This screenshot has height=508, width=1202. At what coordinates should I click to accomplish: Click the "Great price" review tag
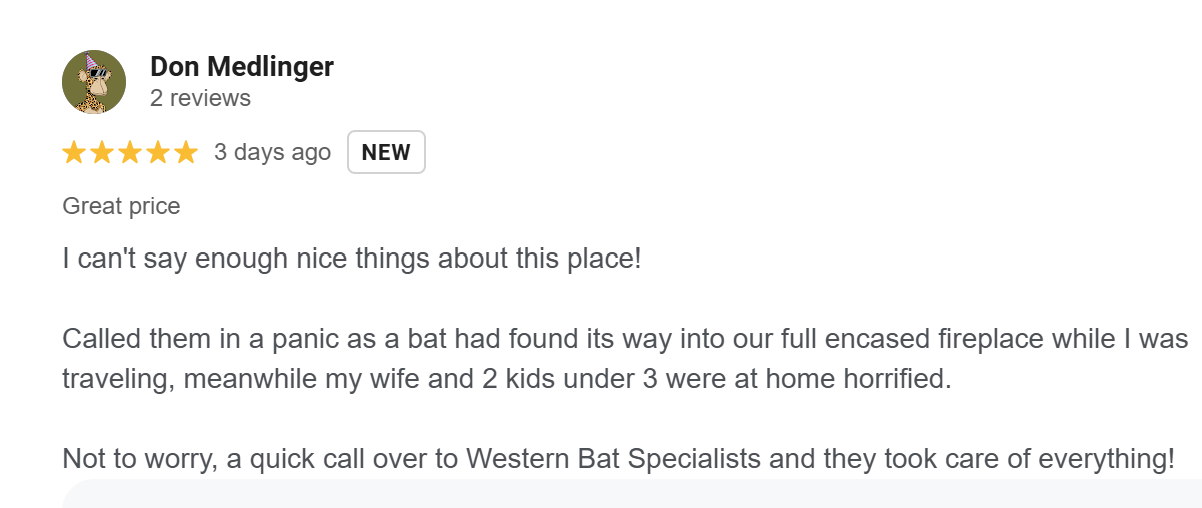click(x=121, y=207)
